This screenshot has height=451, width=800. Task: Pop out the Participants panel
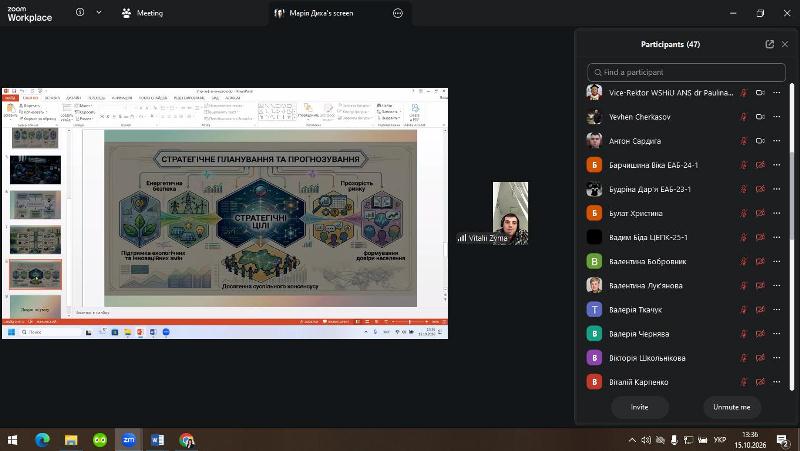pyautogui.click(x=769, y=44)
